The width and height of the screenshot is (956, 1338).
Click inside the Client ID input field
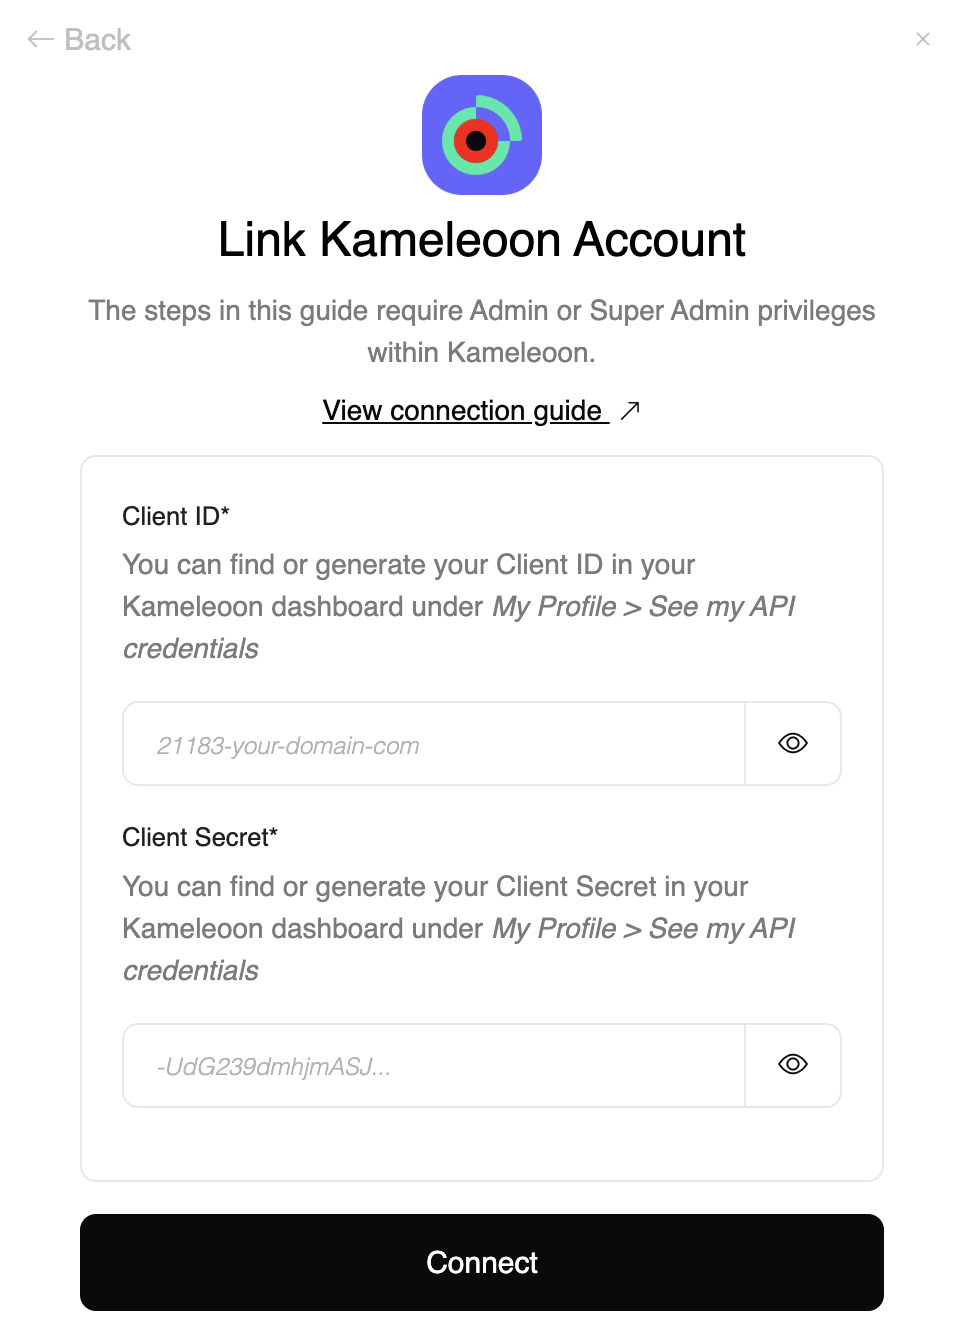[x=430, y=743]
